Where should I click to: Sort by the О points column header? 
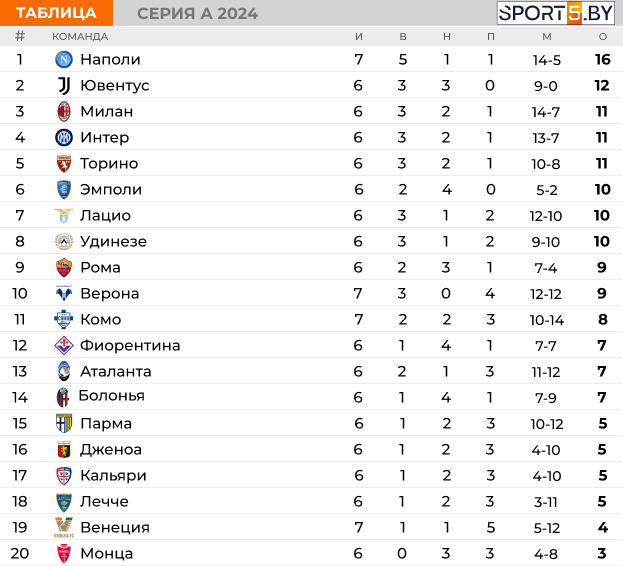click(x=603, y=37)
